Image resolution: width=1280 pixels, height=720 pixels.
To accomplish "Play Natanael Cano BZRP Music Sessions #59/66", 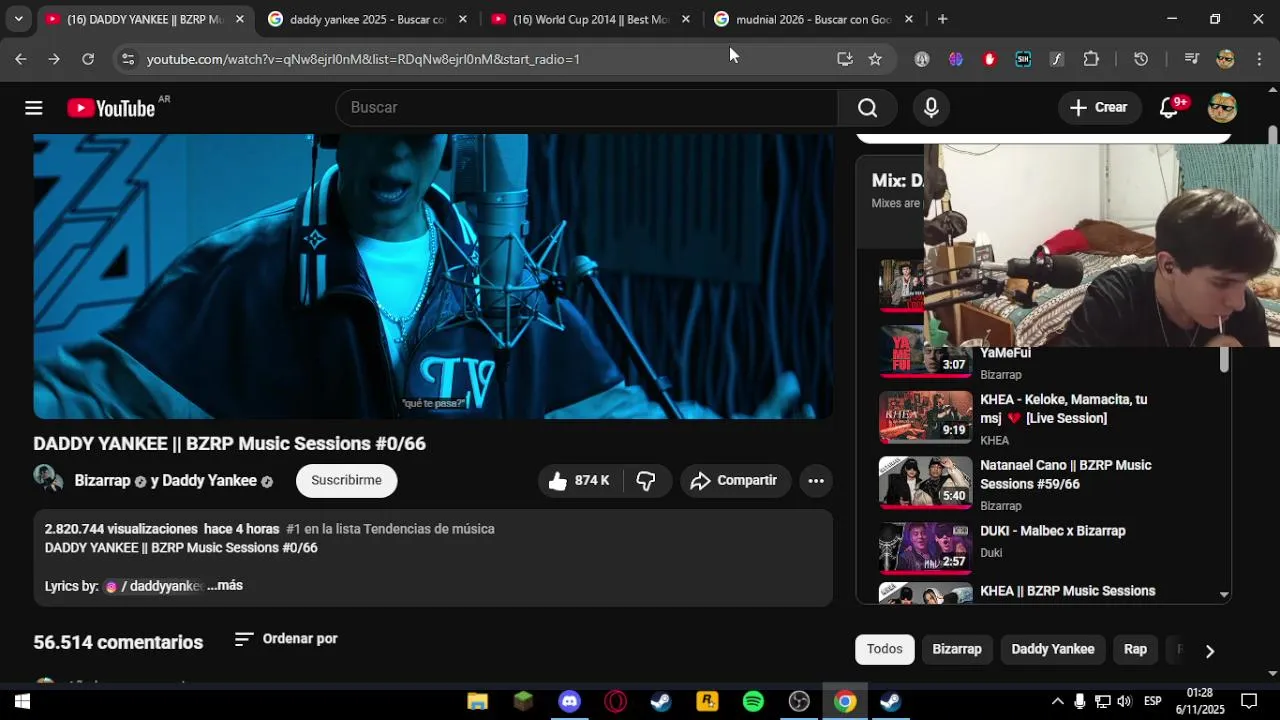I will pos(1065,474).
